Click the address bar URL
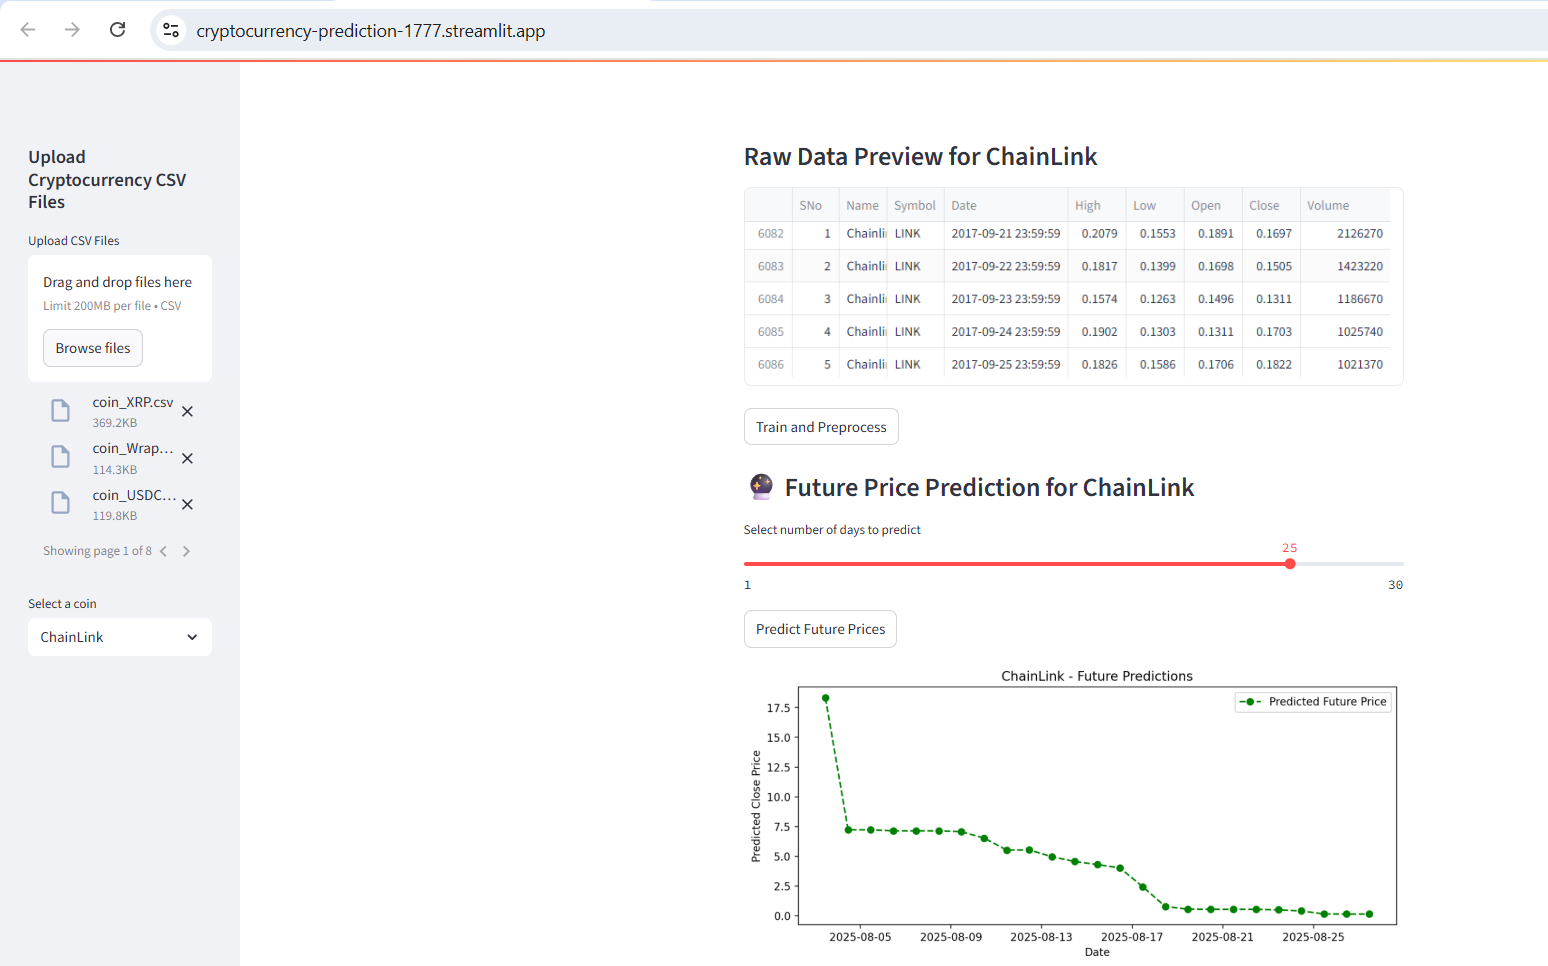 point(371,31)
